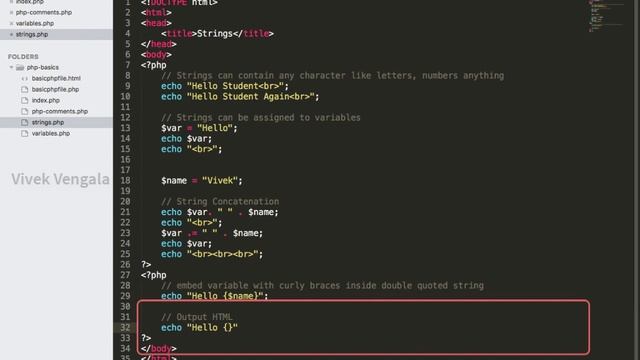This screenshot has height=360, width=640.
Task: Click the FOLDERS sidebar heading
Action: tap(23, 57)
